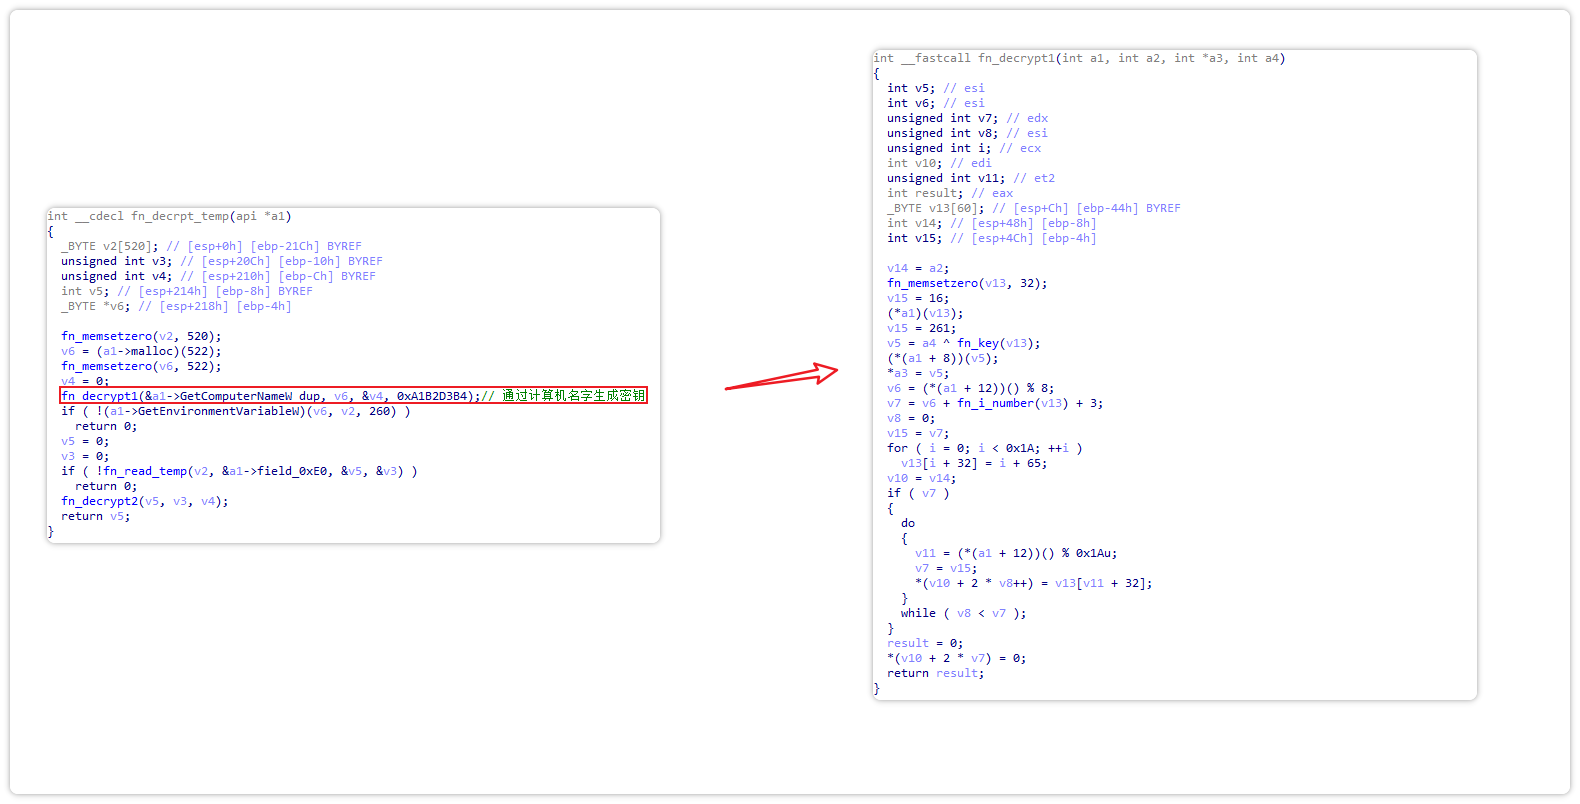Screen dimensions: 1580x804
Task: Click the red-boxed fn_decrypt1 call line
Action: [270, 396]
